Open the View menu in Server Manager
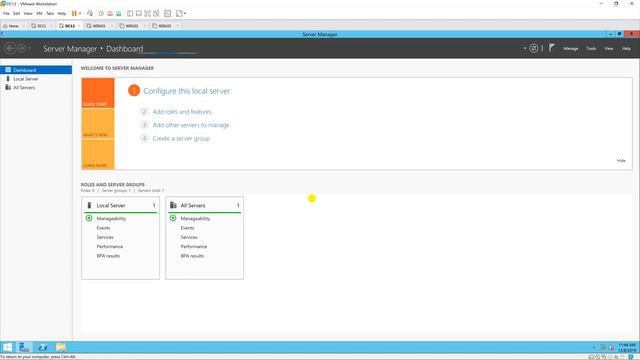This screenshot has width=640, height=360. click(x=609, y=49)
